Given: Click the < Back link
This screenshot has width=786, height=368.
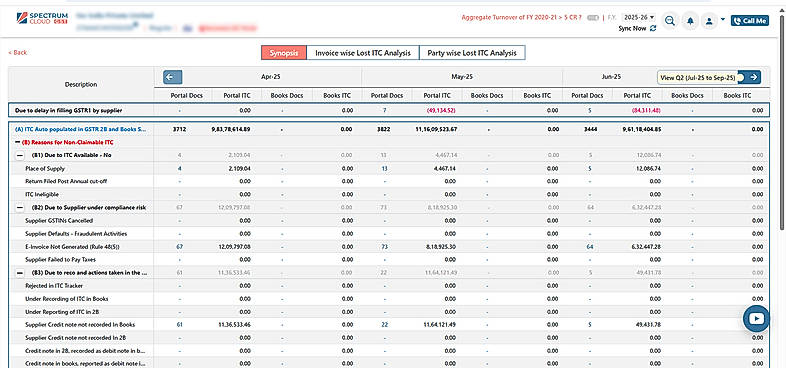Looking at the screenshot, I should (x=18, y=53).
